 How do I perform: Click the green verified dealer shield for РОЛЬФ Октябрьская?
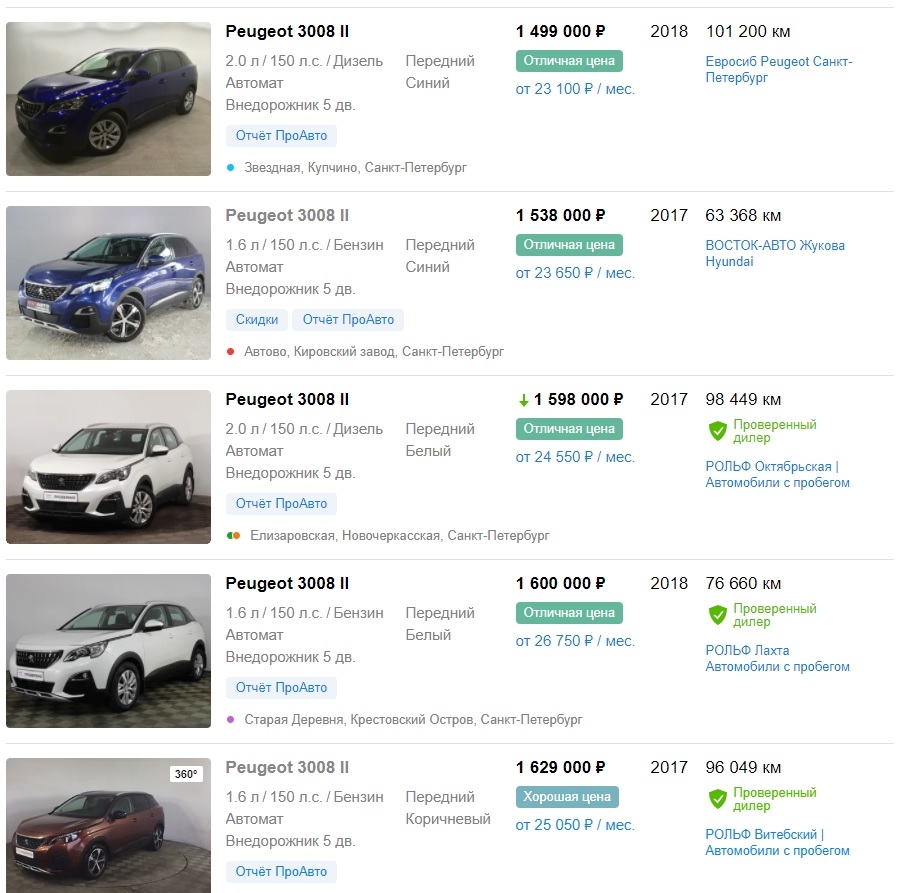tap(717, 431)
